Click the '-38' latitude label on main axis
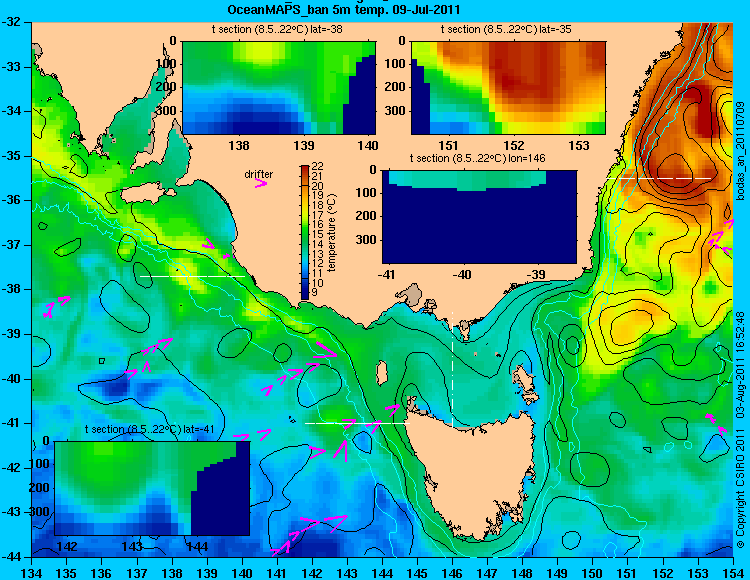This screenshot has height=580, width=750. point(11,289)
